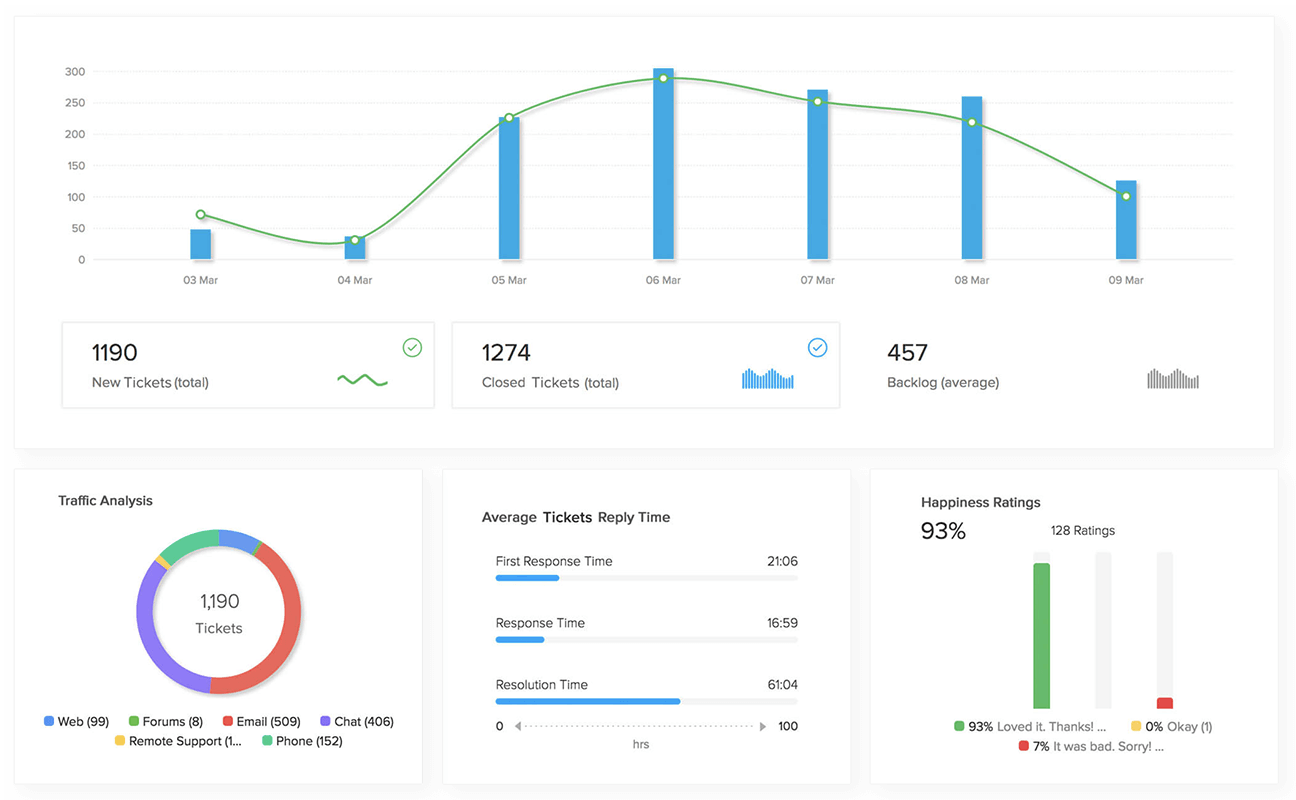Click the green wave sparkline icon
Image resolution: width=1296 pixels, height=800 pixels.
(362, 380)
